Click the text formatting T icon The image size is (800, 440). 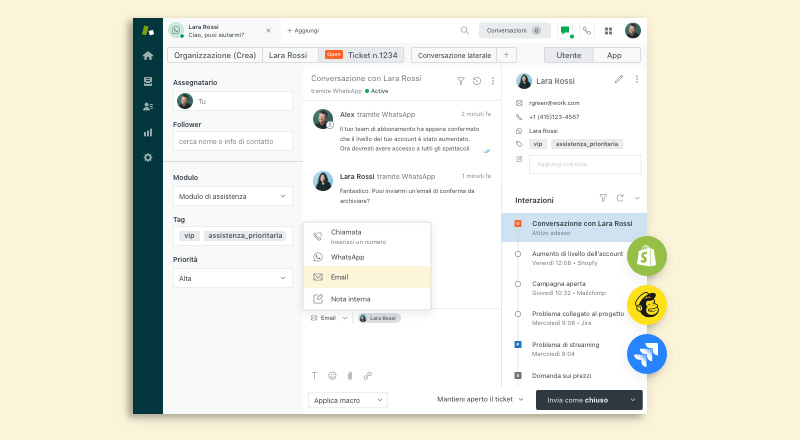(x=314, y=376)
